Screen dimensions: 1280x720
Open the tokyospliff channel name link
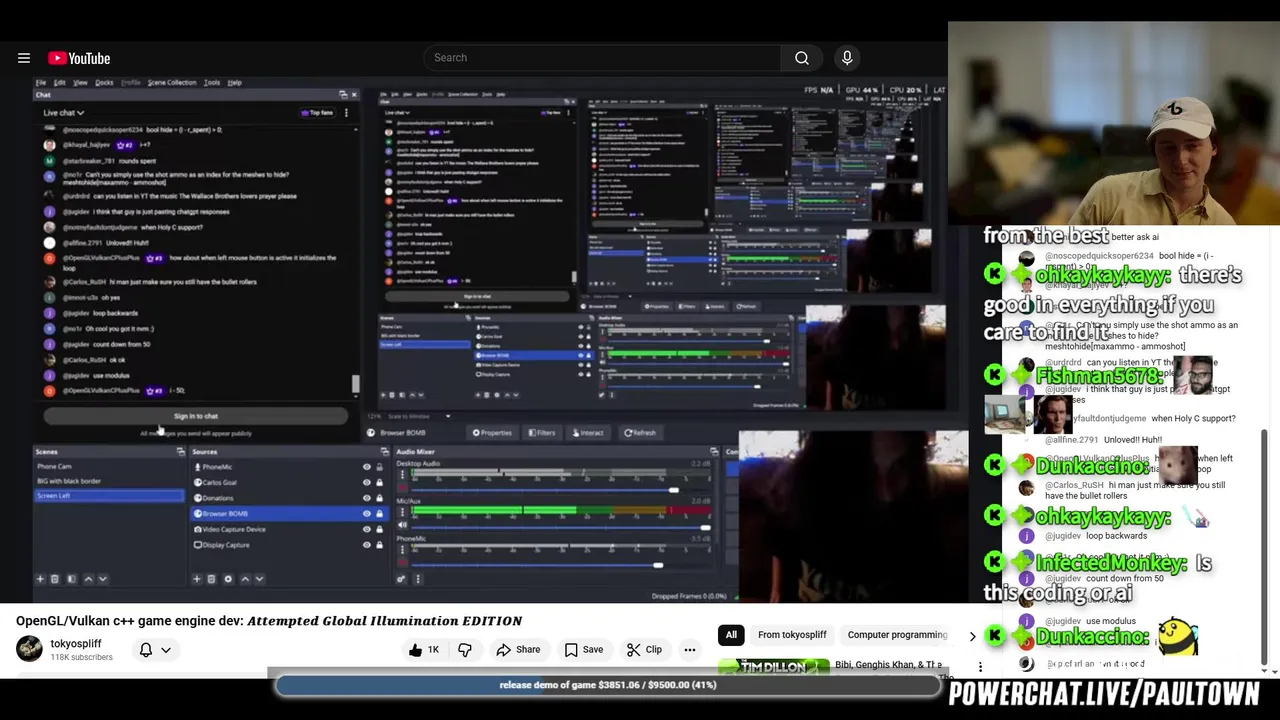click(x=76, y=644)
